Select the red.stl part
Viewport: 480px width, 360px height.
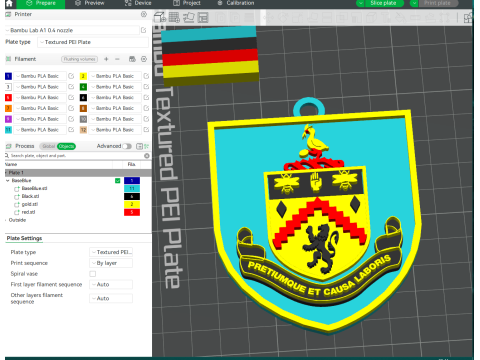pos(28,212)
